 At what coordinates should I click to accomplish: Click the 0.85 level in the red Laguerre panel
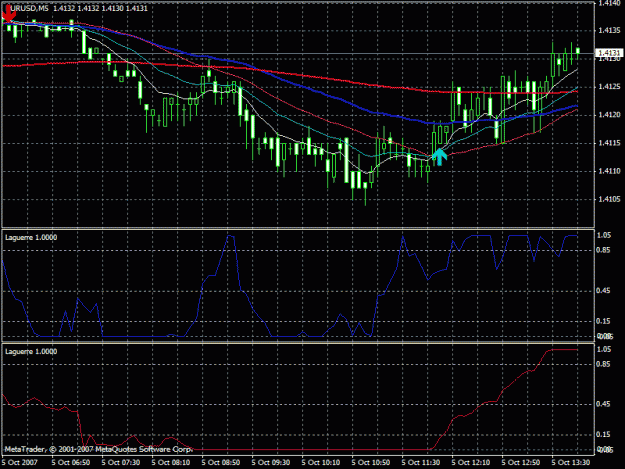coord(604,364)
